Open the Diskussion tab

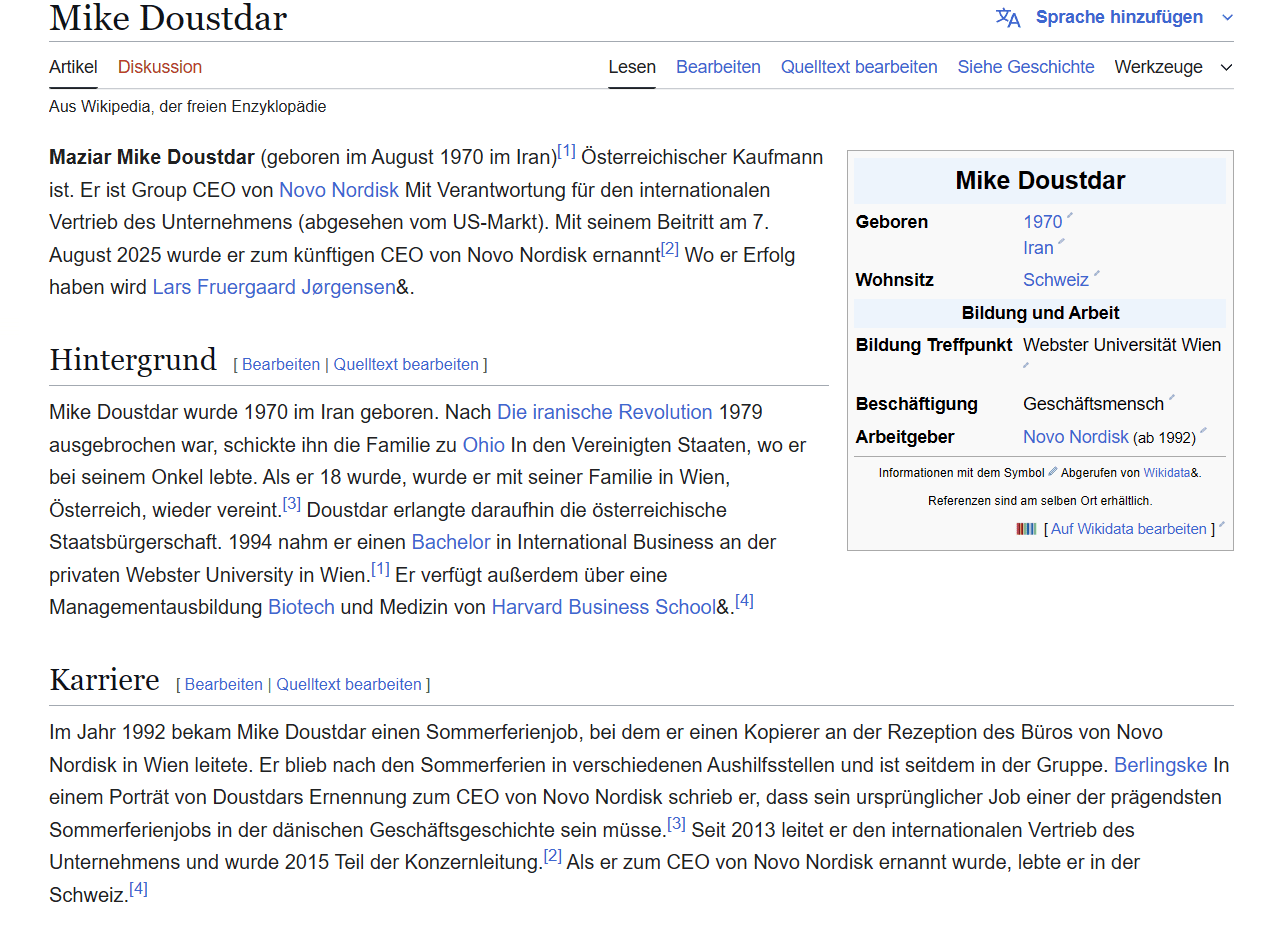point(160,67)
